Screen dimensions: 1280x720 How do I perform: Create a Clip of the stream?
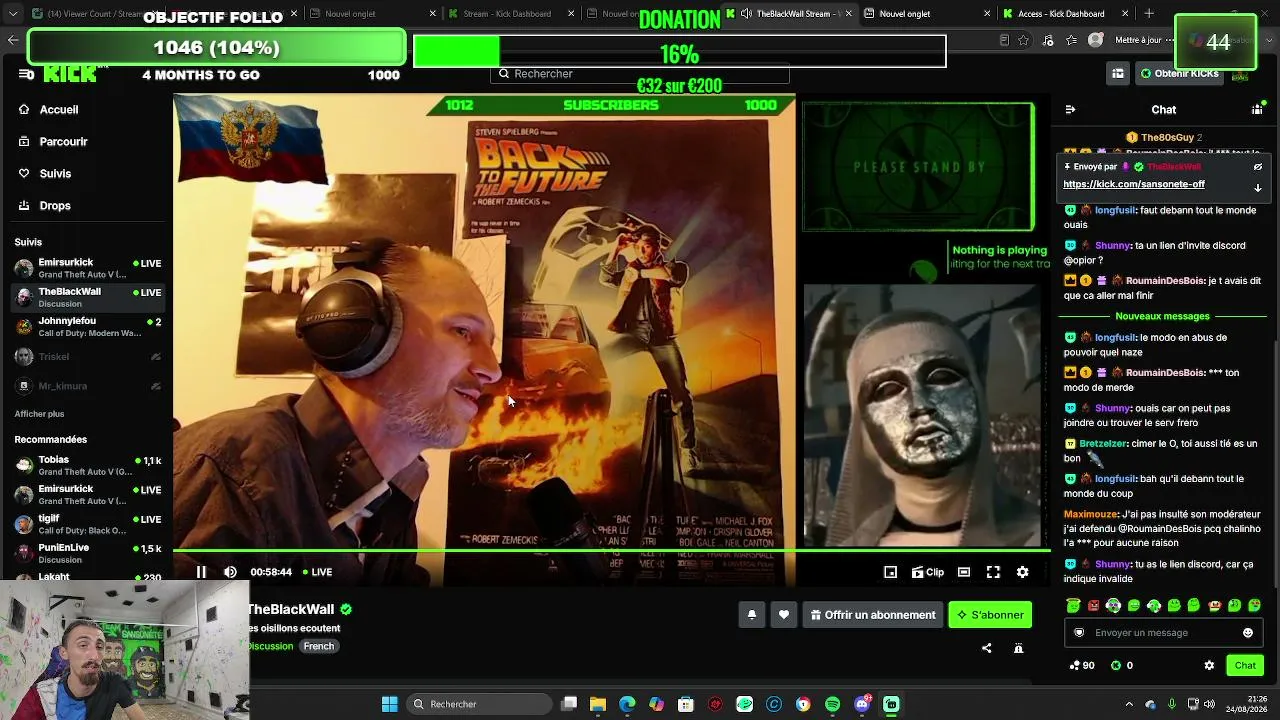(x=927, y=572)
